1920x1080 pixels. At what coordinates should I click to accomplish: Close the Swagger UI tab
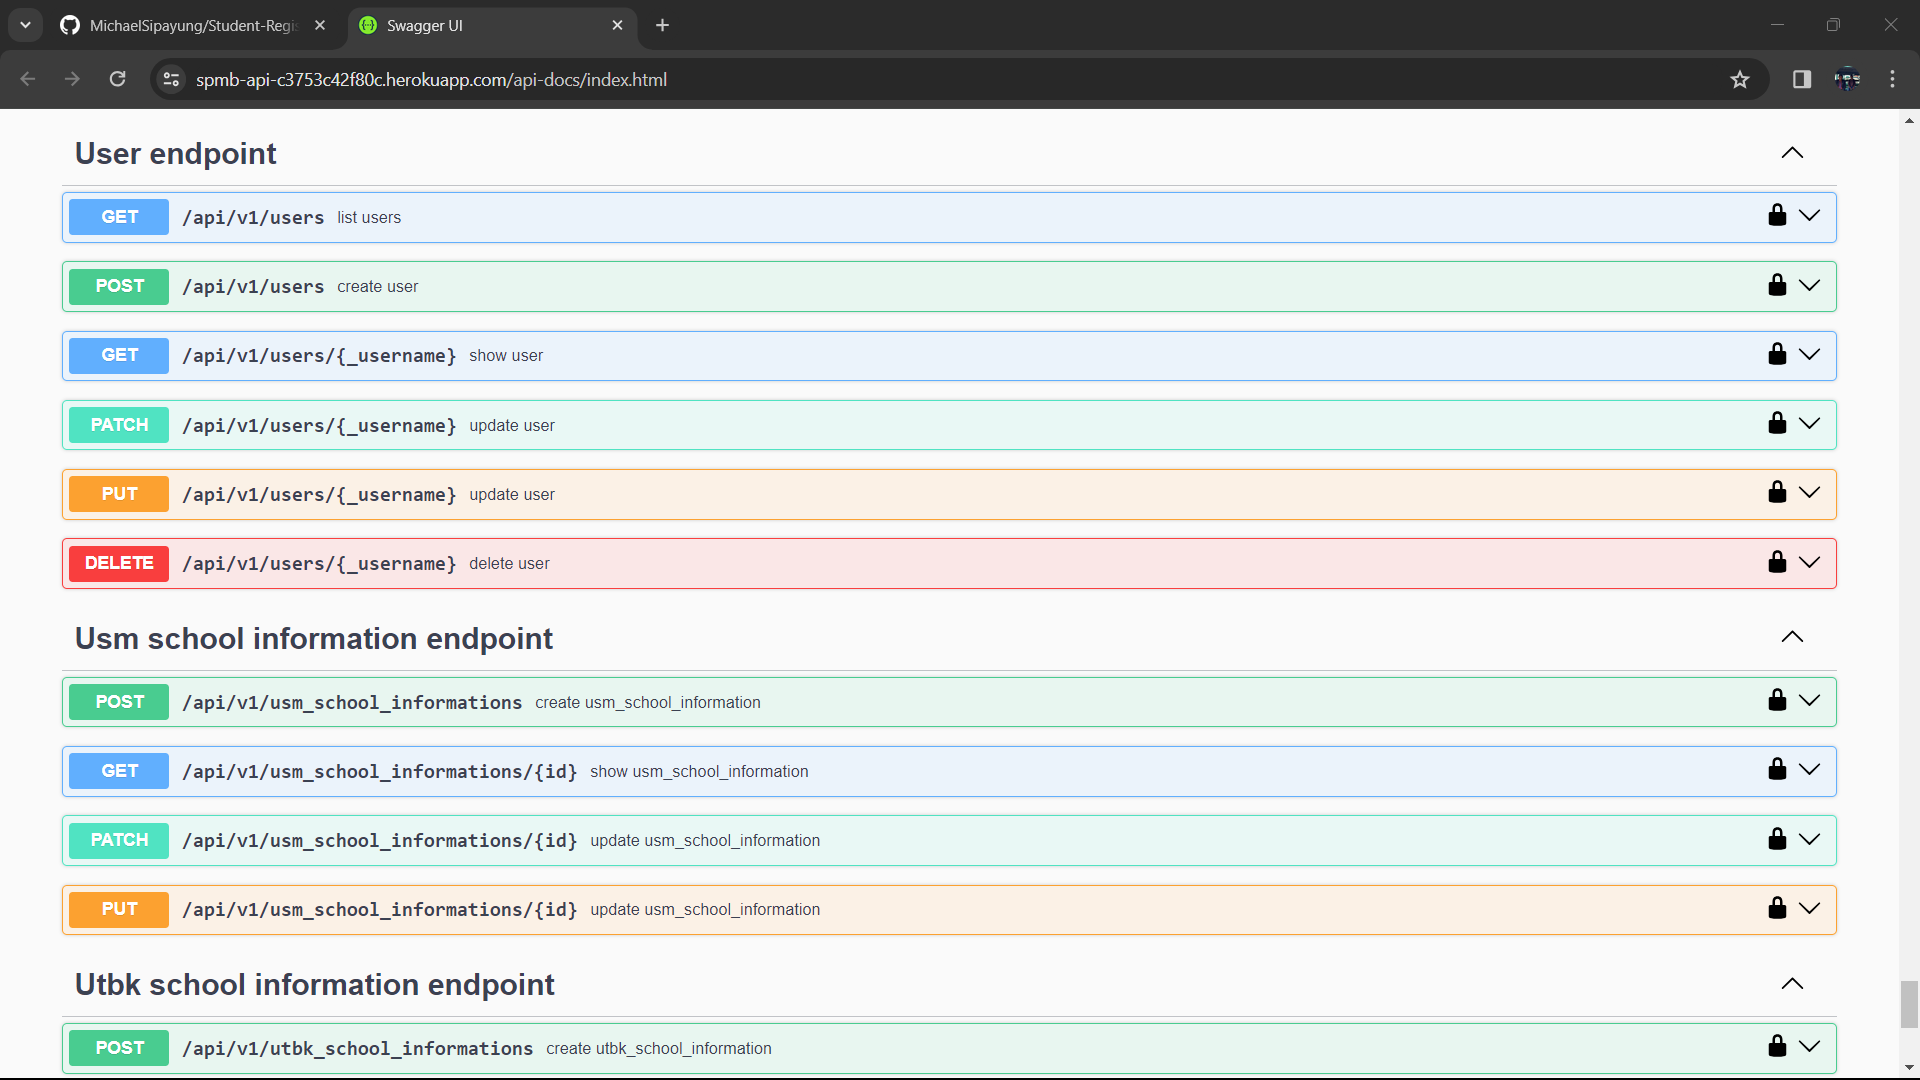coord(617,25)
